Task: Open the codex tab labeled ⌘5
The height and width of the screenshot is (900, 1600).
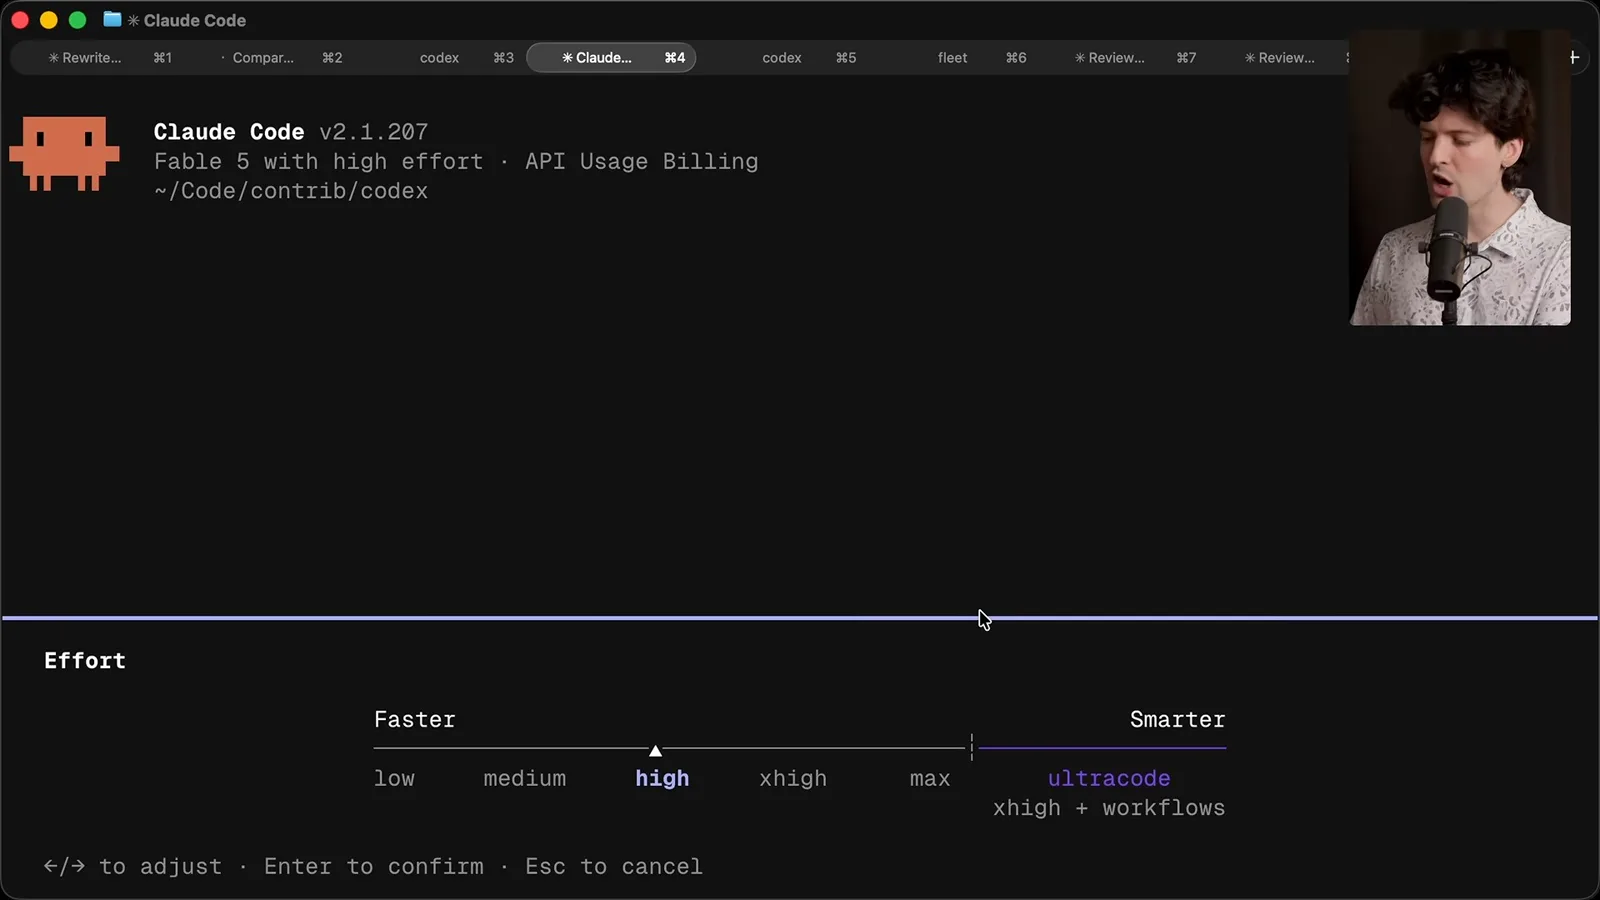Action: pos(808,58)
